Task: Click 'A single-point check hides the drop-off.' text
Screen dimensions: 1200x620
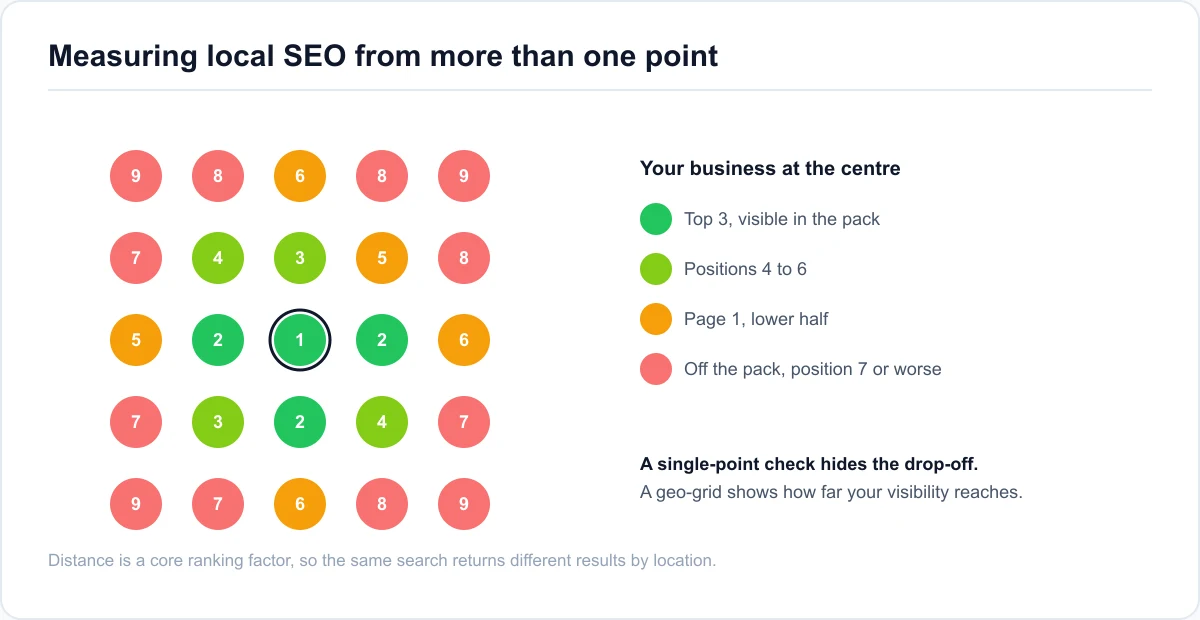Action: point(823,464)
